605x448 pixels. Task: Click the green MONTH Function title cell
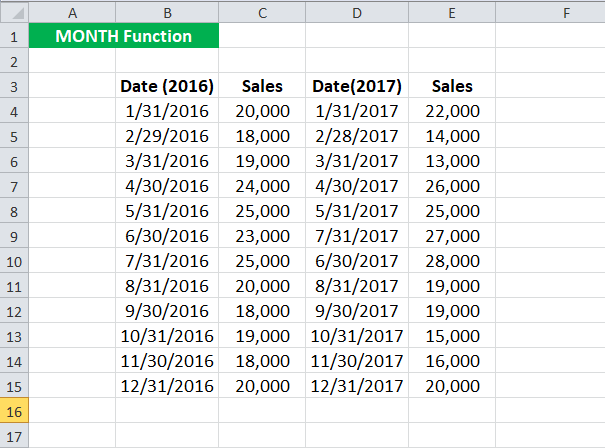124,36
